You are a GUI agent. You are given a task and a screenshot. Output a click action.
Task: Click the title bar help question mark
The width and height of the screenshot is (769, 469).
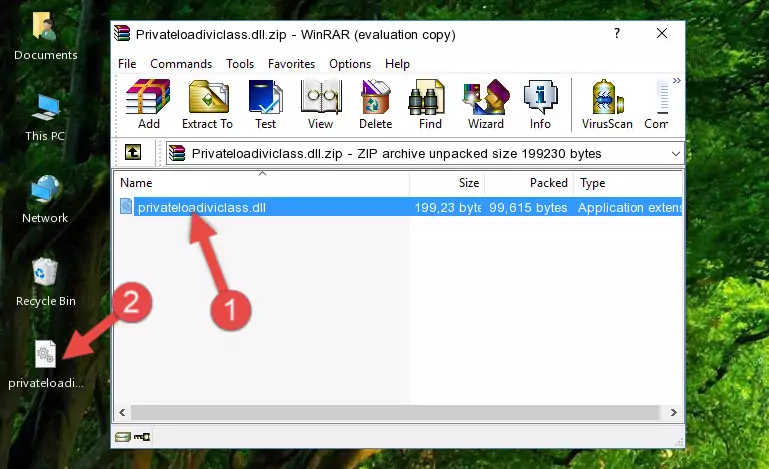coord(617,33)
